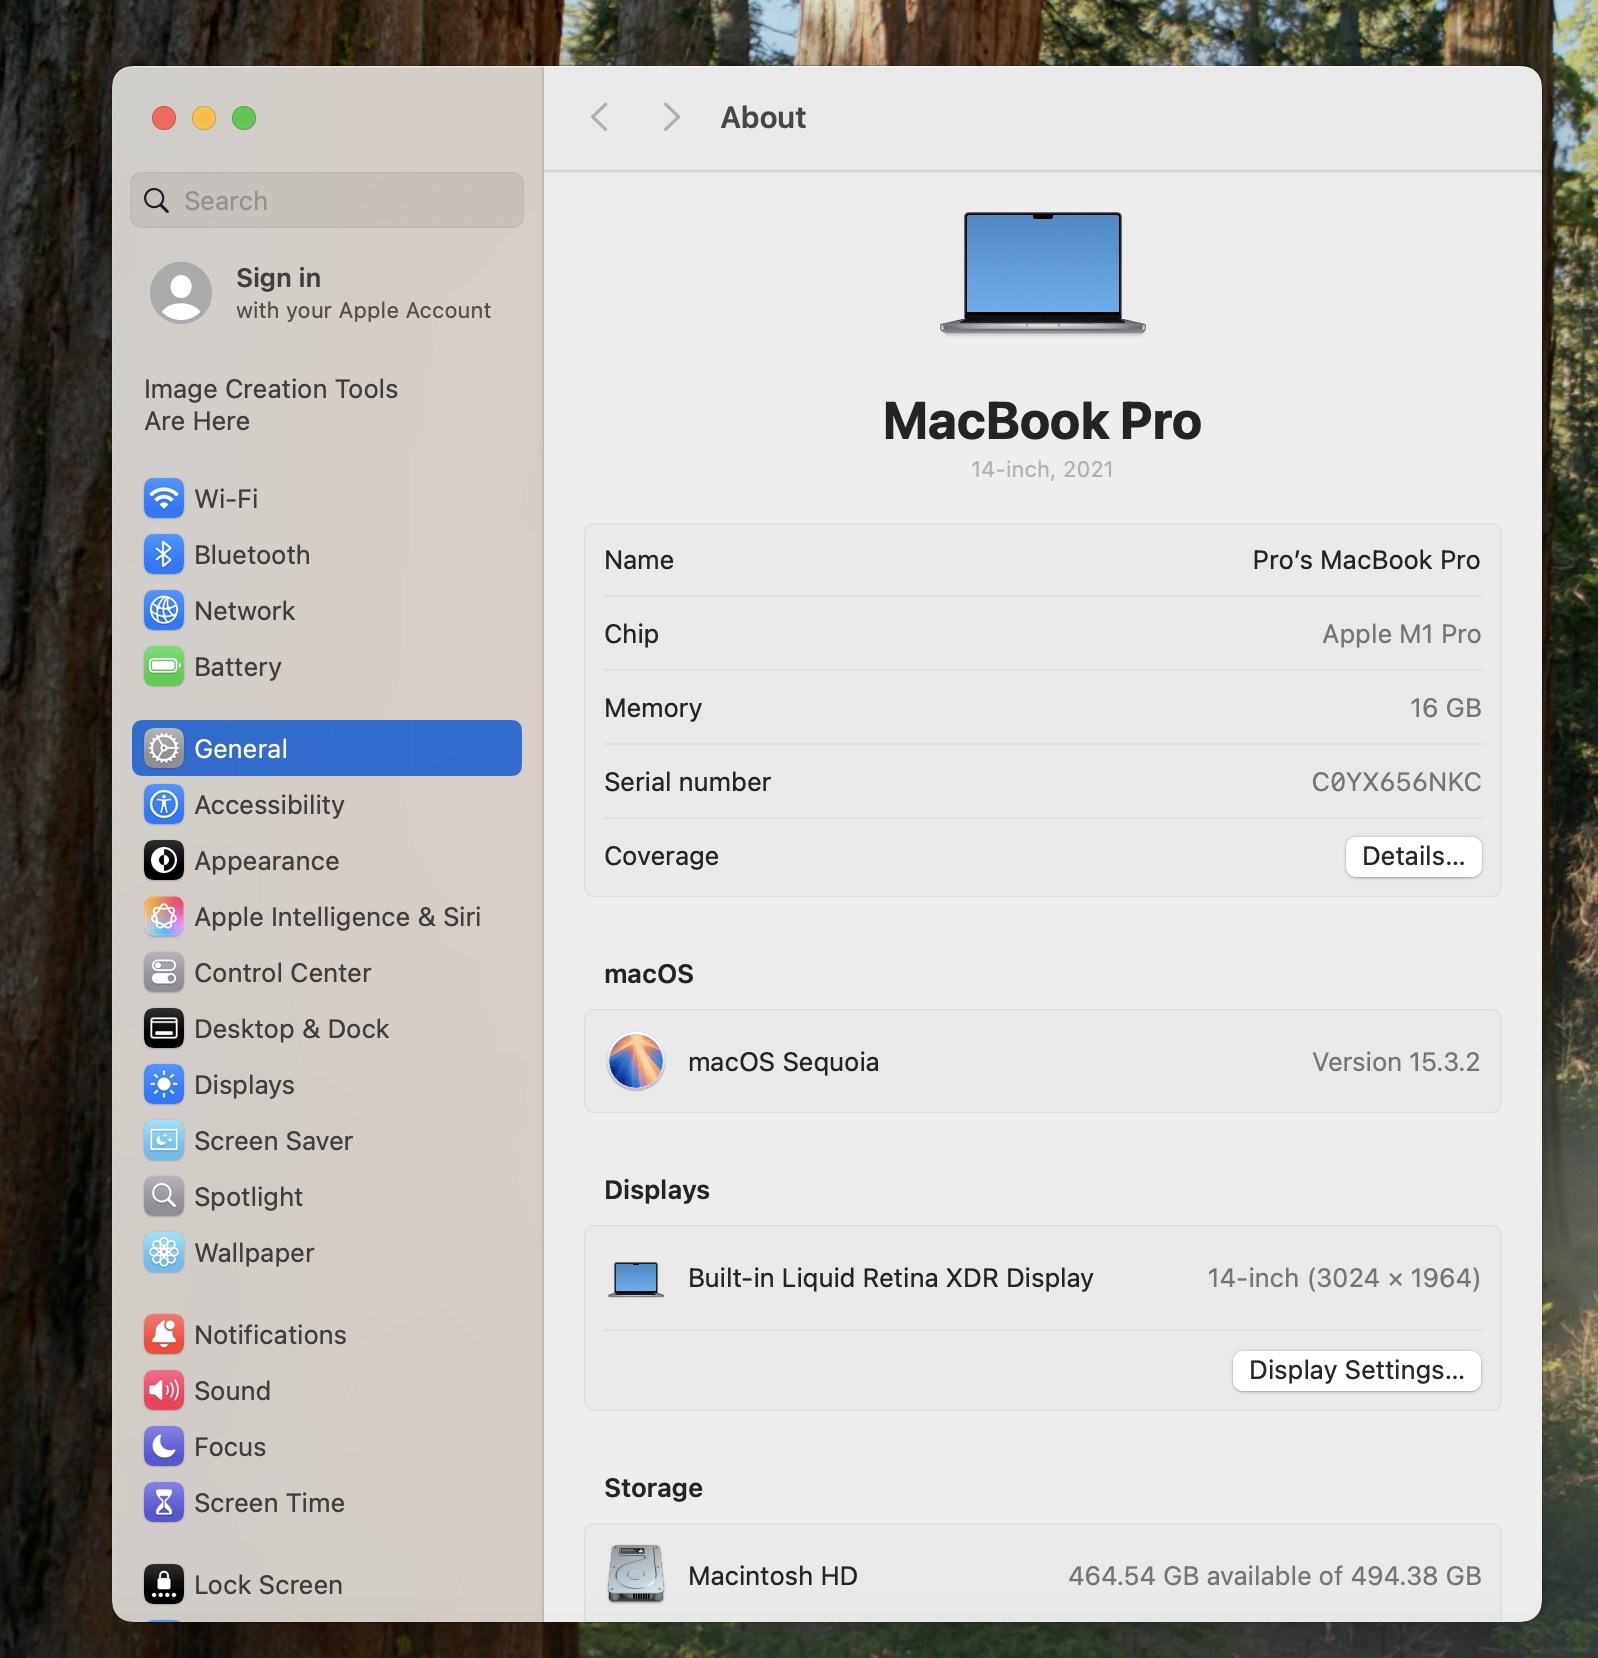Open the Appearance settings pane
Image resolution: width=1598 pixels, height=1658 pixels.
(266, 860)
